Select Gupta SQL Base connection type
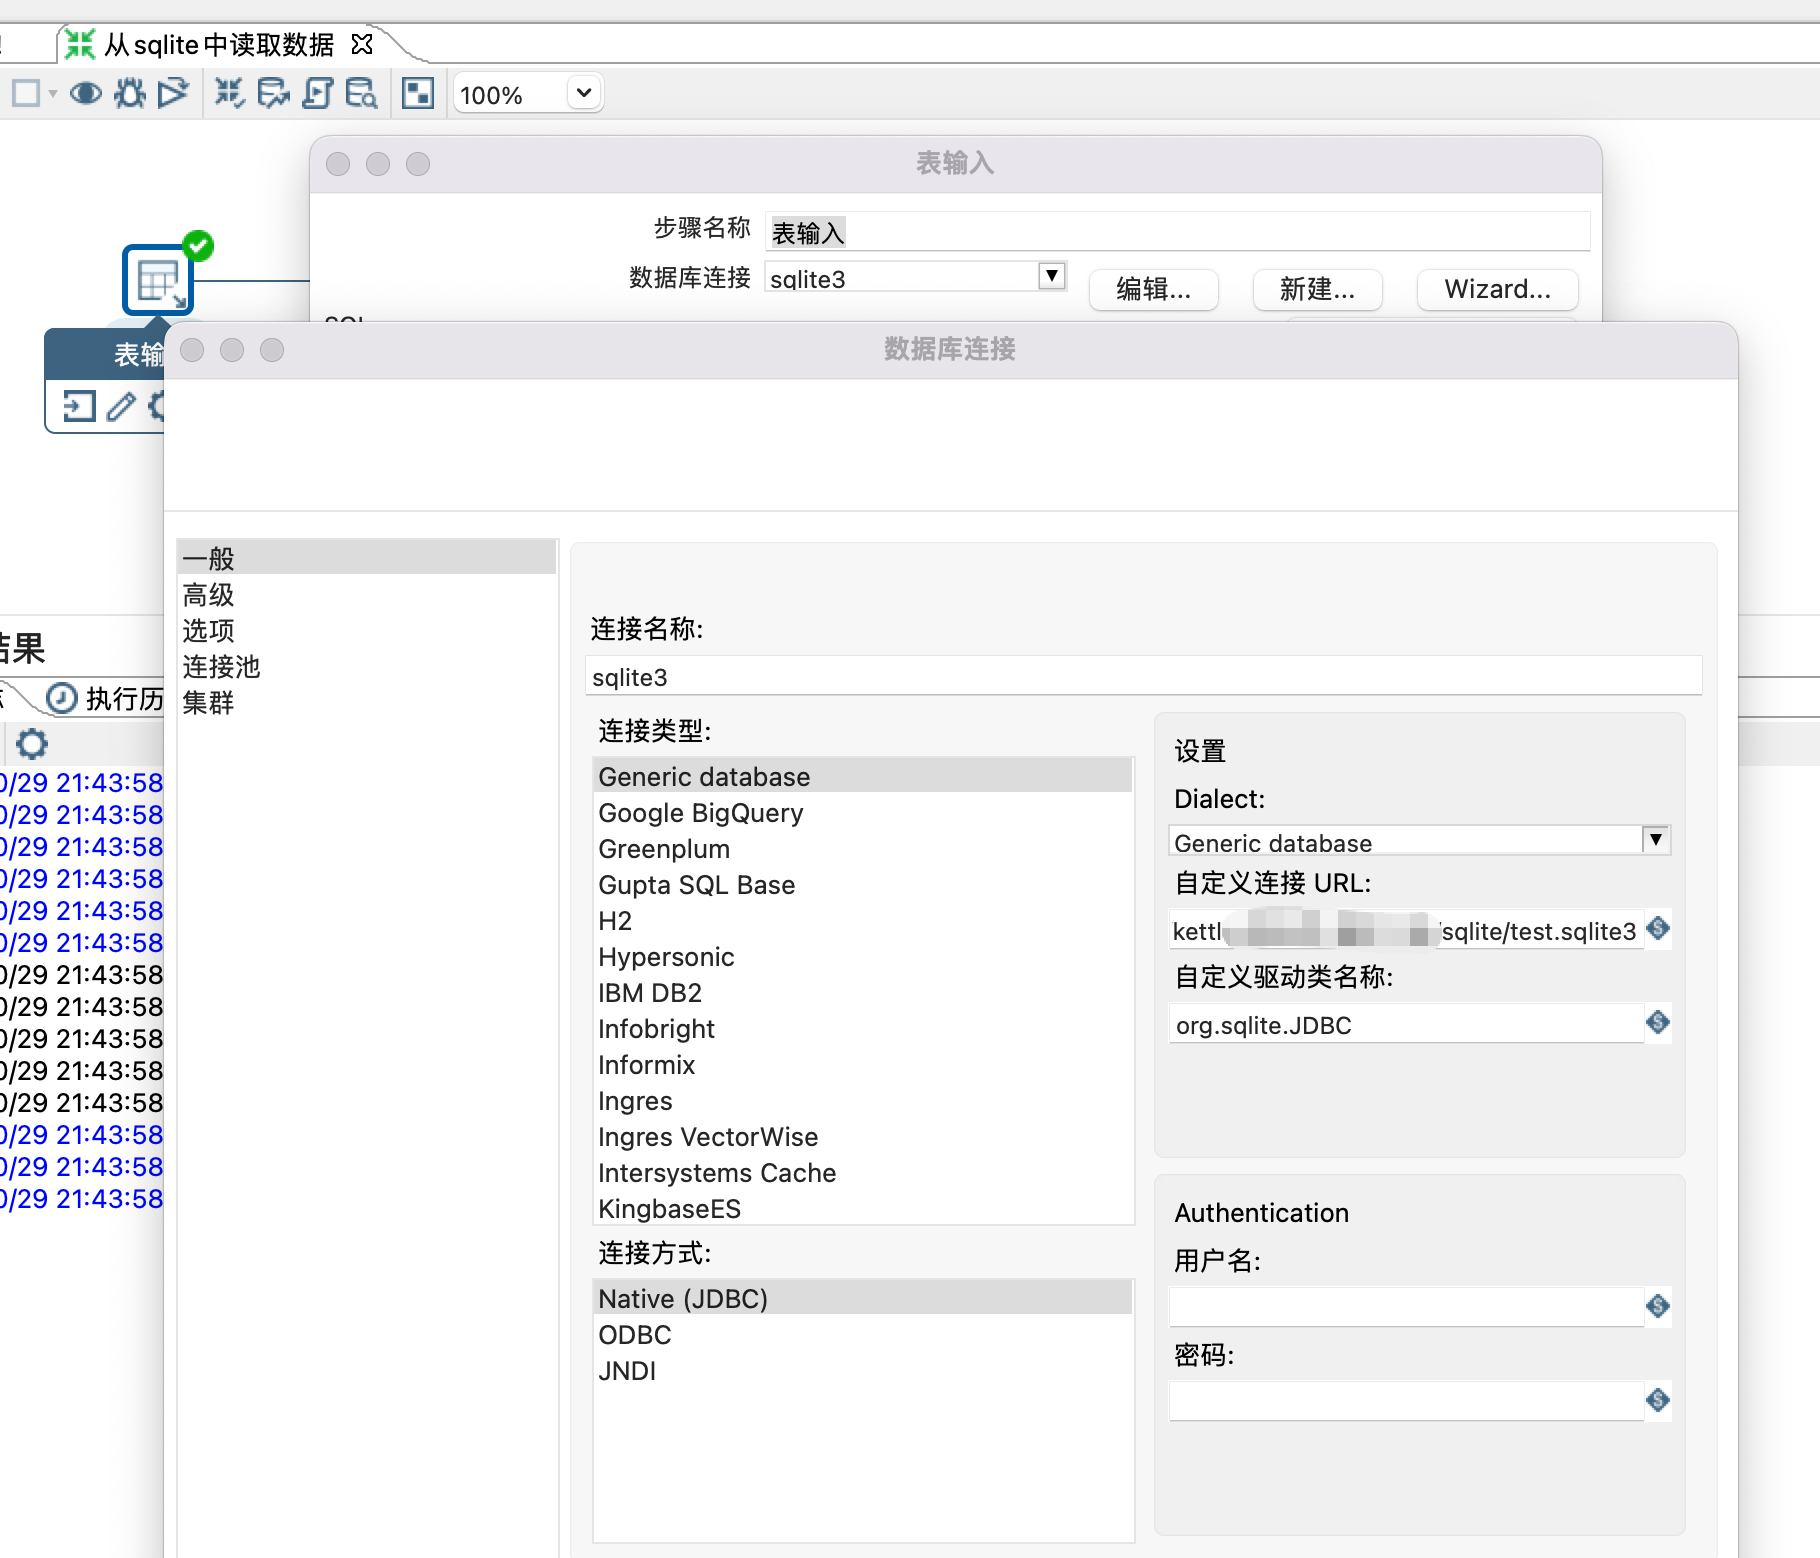The width and height of the screenshot is (1820, 1558). 863,884
